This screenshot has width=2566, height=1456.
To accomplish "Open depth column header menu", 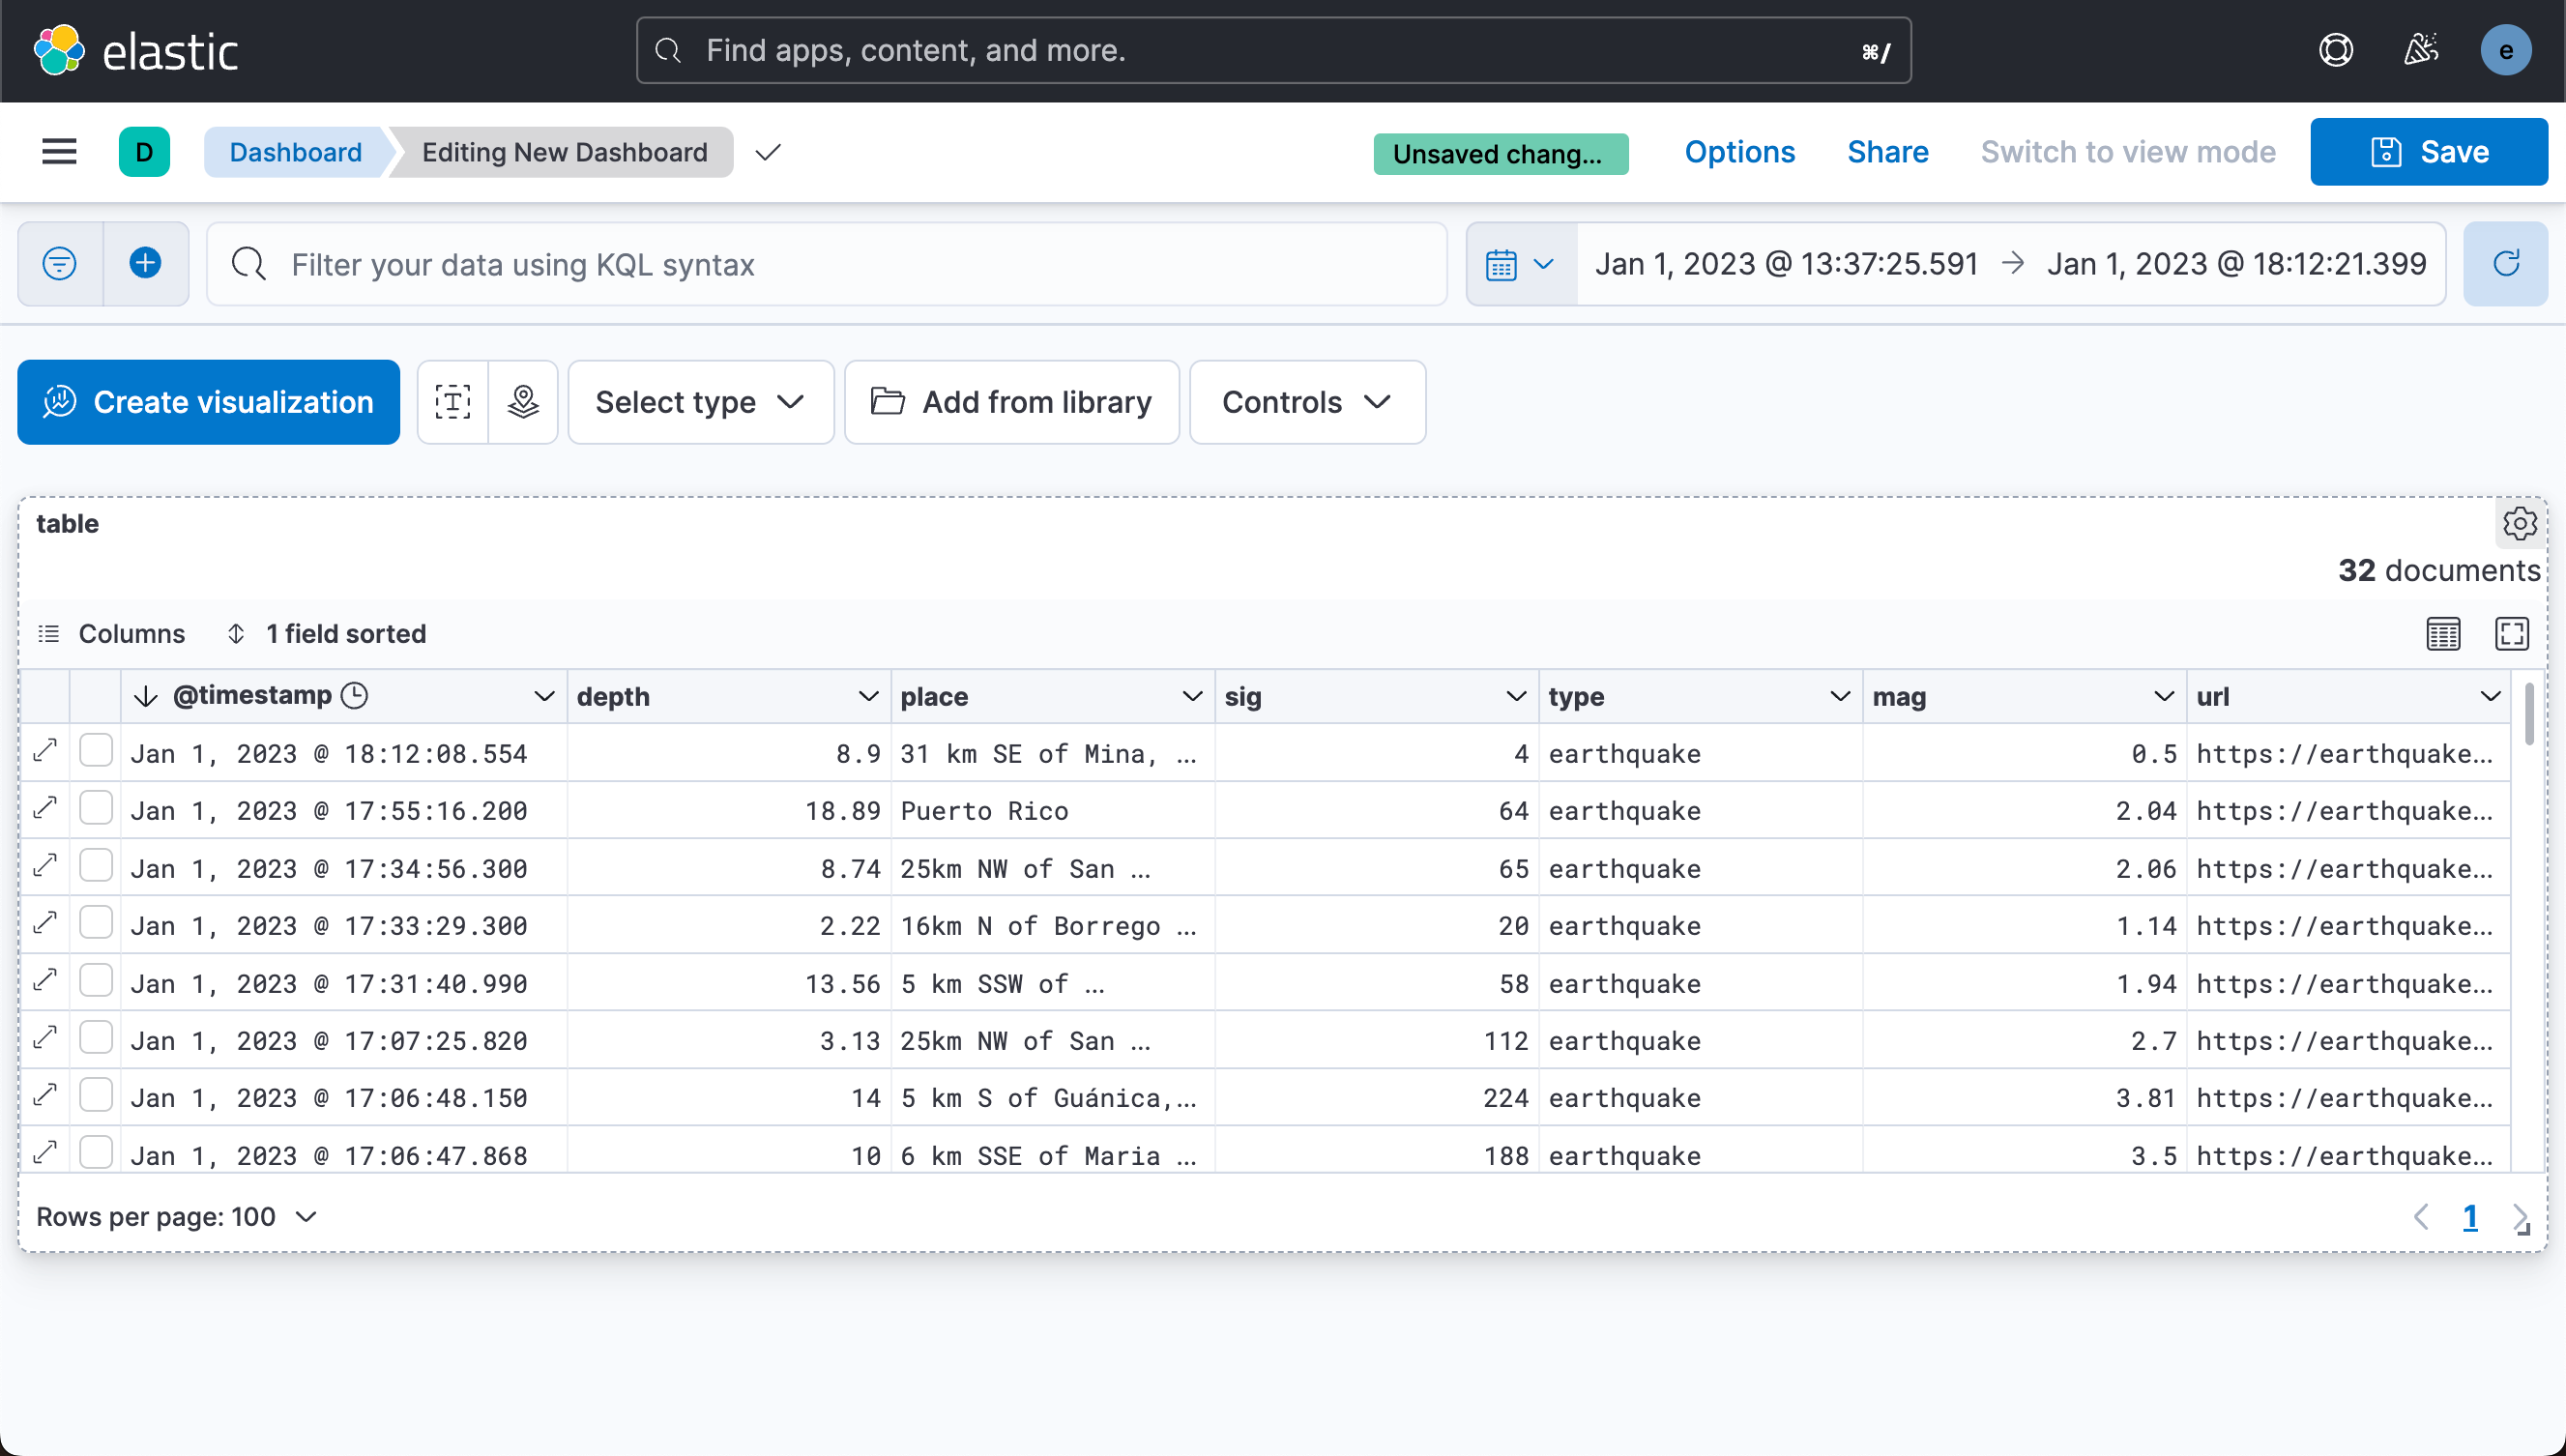I will tap(868, 696).
